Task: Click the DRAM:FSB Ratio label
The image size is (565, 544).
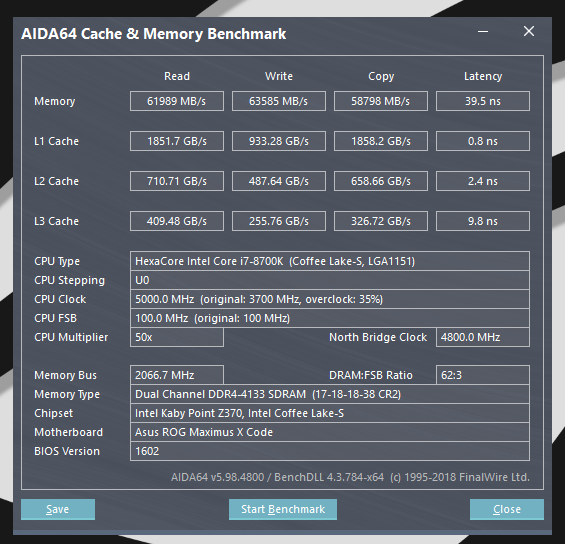Action: [x=371, y=375]
